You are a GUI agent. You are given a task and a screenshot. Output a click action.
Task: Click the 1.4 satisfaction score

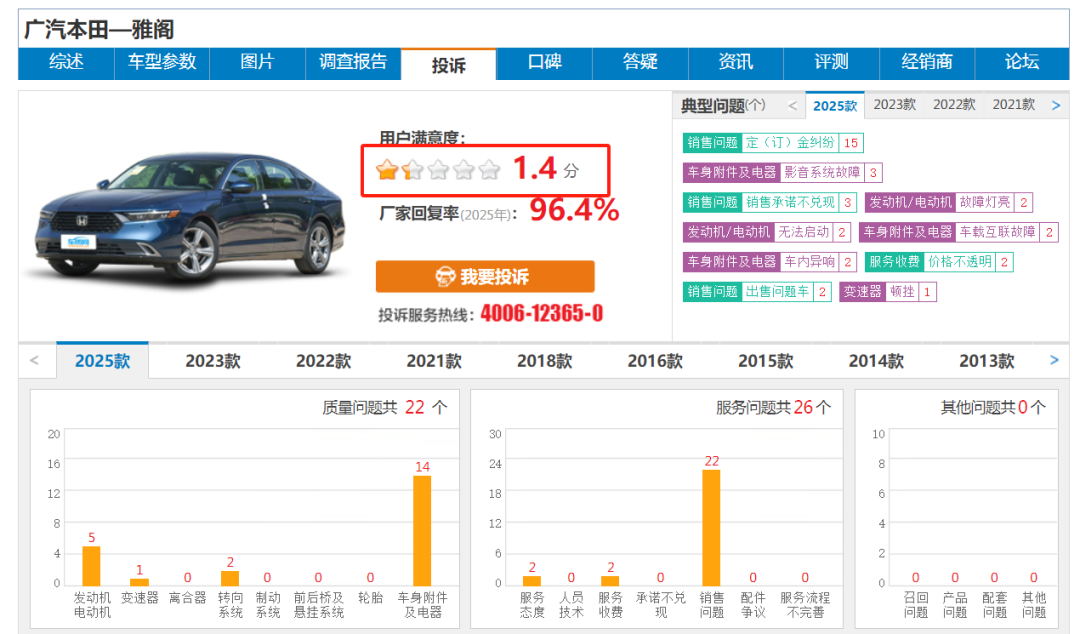coord(535,168)
